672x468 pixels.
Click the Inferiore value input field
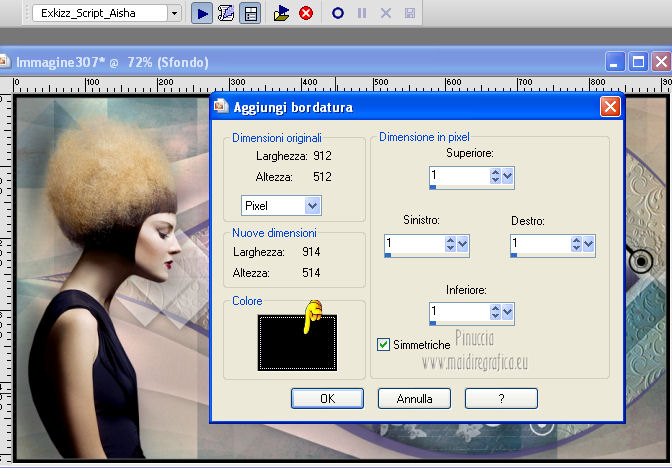click(459, 312)
